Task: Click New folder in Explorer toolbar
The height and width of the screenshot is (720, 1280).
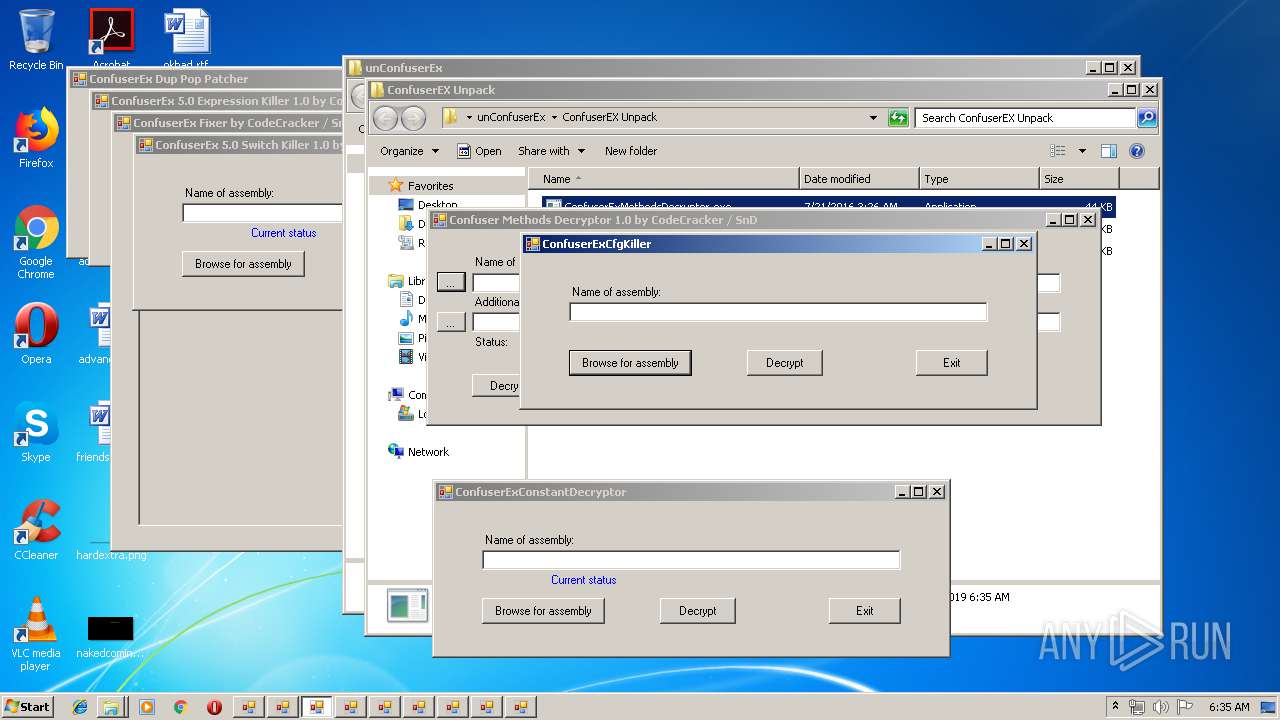Action: 631,151
